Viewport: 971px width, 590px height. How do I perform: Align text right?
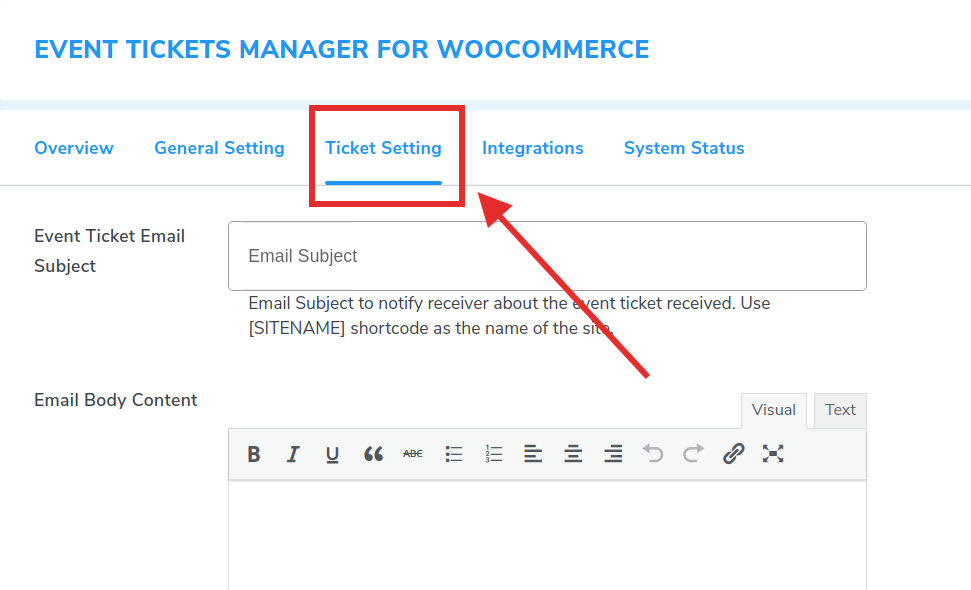(613, 454)
